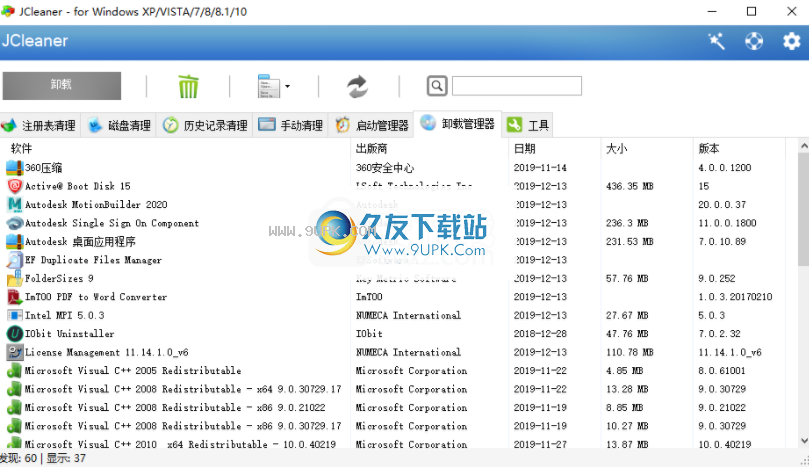This screenshot has width=809, height=467.
Task: Expand the export dropdown arrow
Action: coord(287,86)
